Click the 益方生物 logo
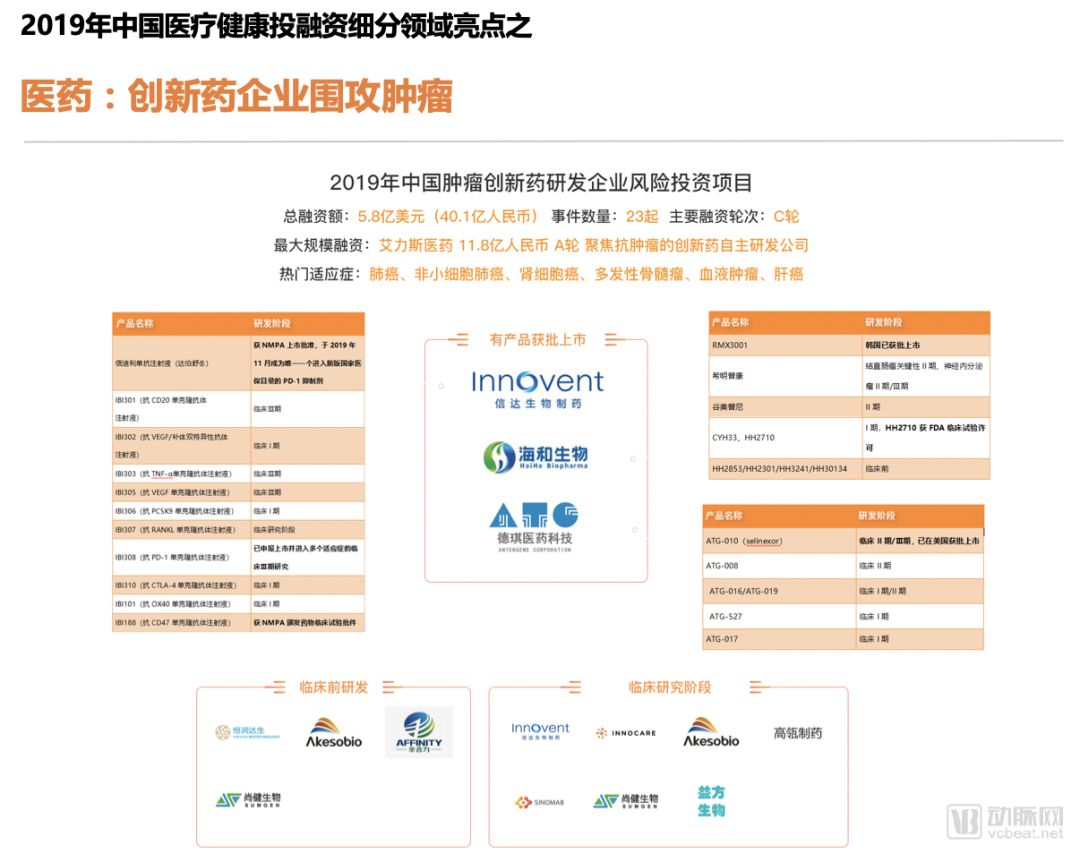The width and height of the screenshot is (1080, 854). 711,801
